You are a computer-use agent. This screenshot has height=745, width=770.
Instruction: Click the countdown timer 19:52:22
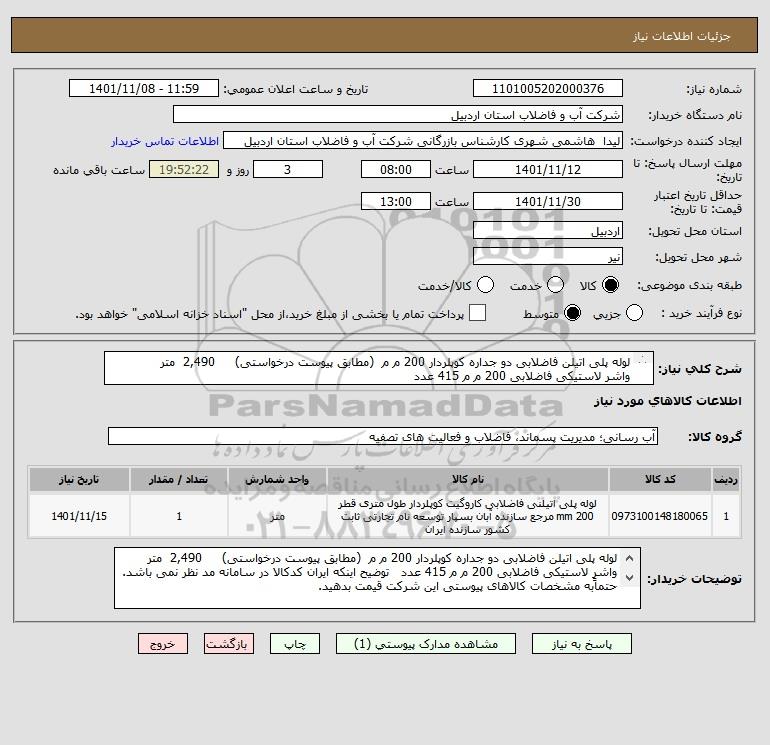pyautogui.click(x=184, y=169)
